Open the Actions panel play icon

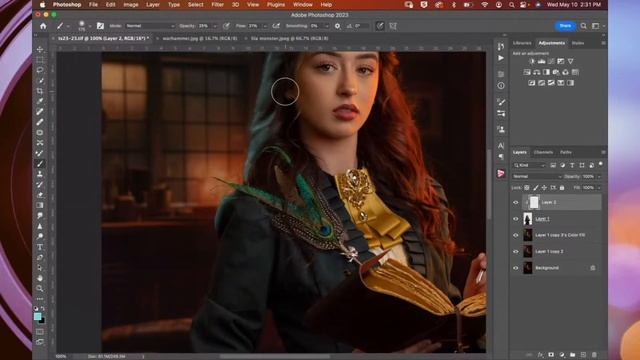pos(501,58)
